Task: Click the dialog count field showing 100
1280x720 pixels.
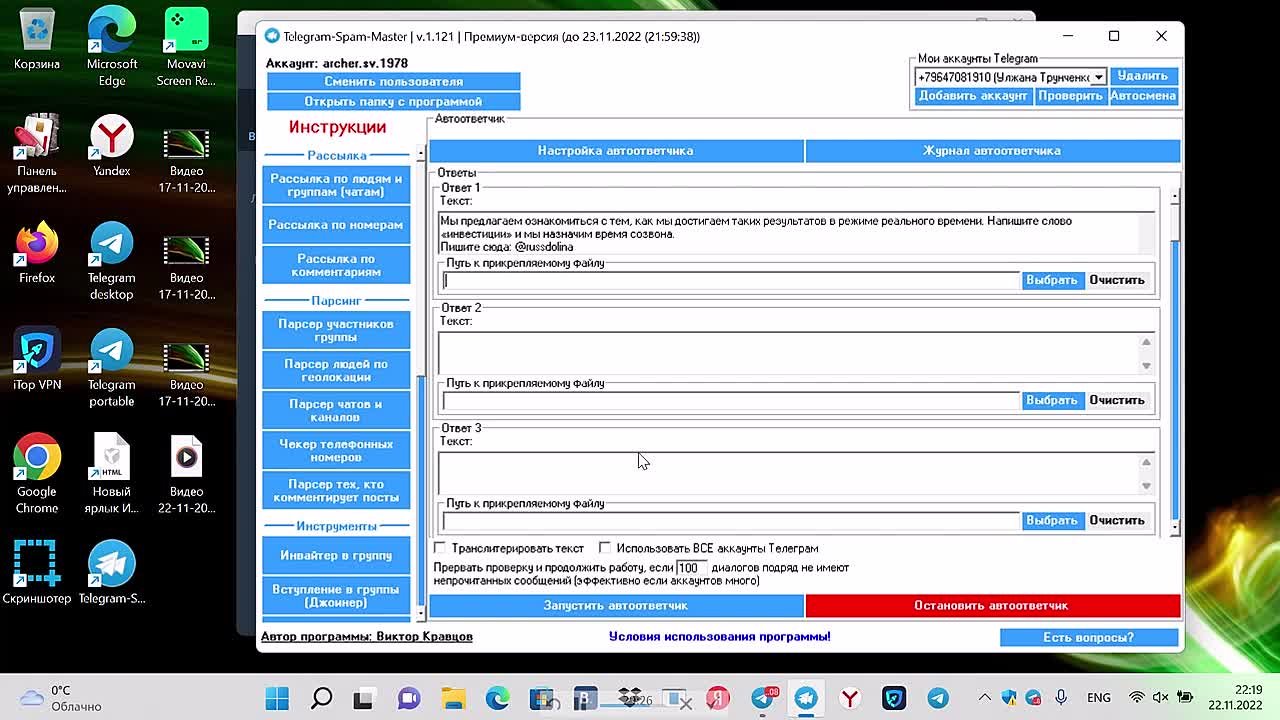Action: coord(692,568)
